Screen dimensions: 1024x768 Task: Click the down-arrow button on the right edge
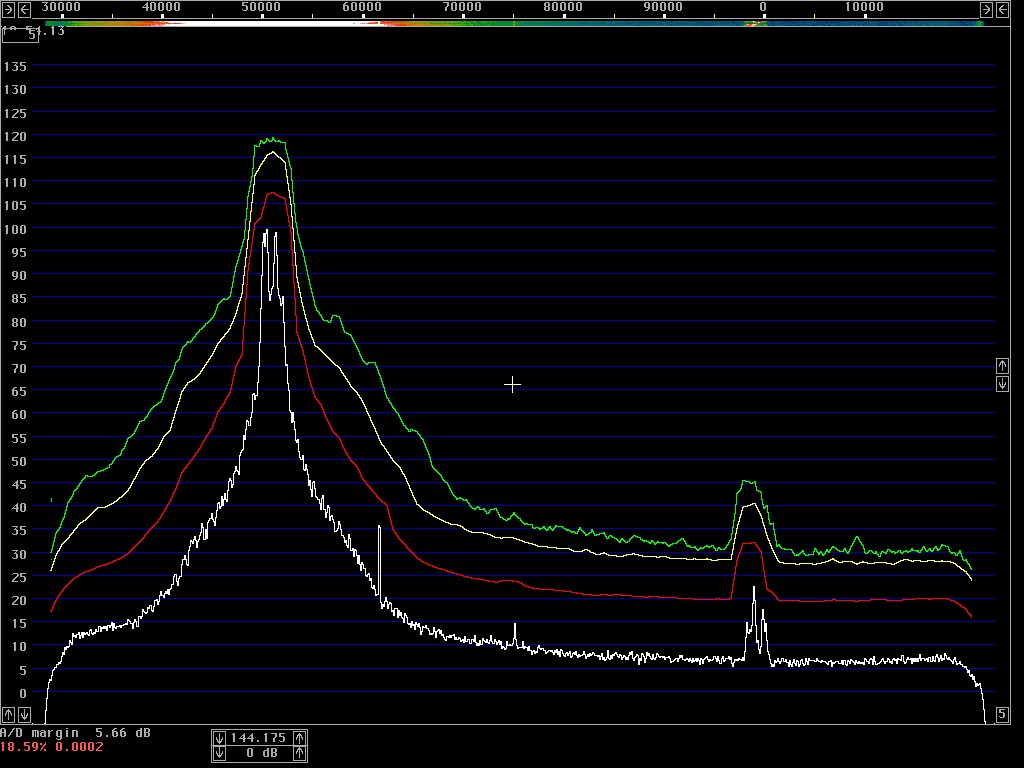coord(1002,383)
